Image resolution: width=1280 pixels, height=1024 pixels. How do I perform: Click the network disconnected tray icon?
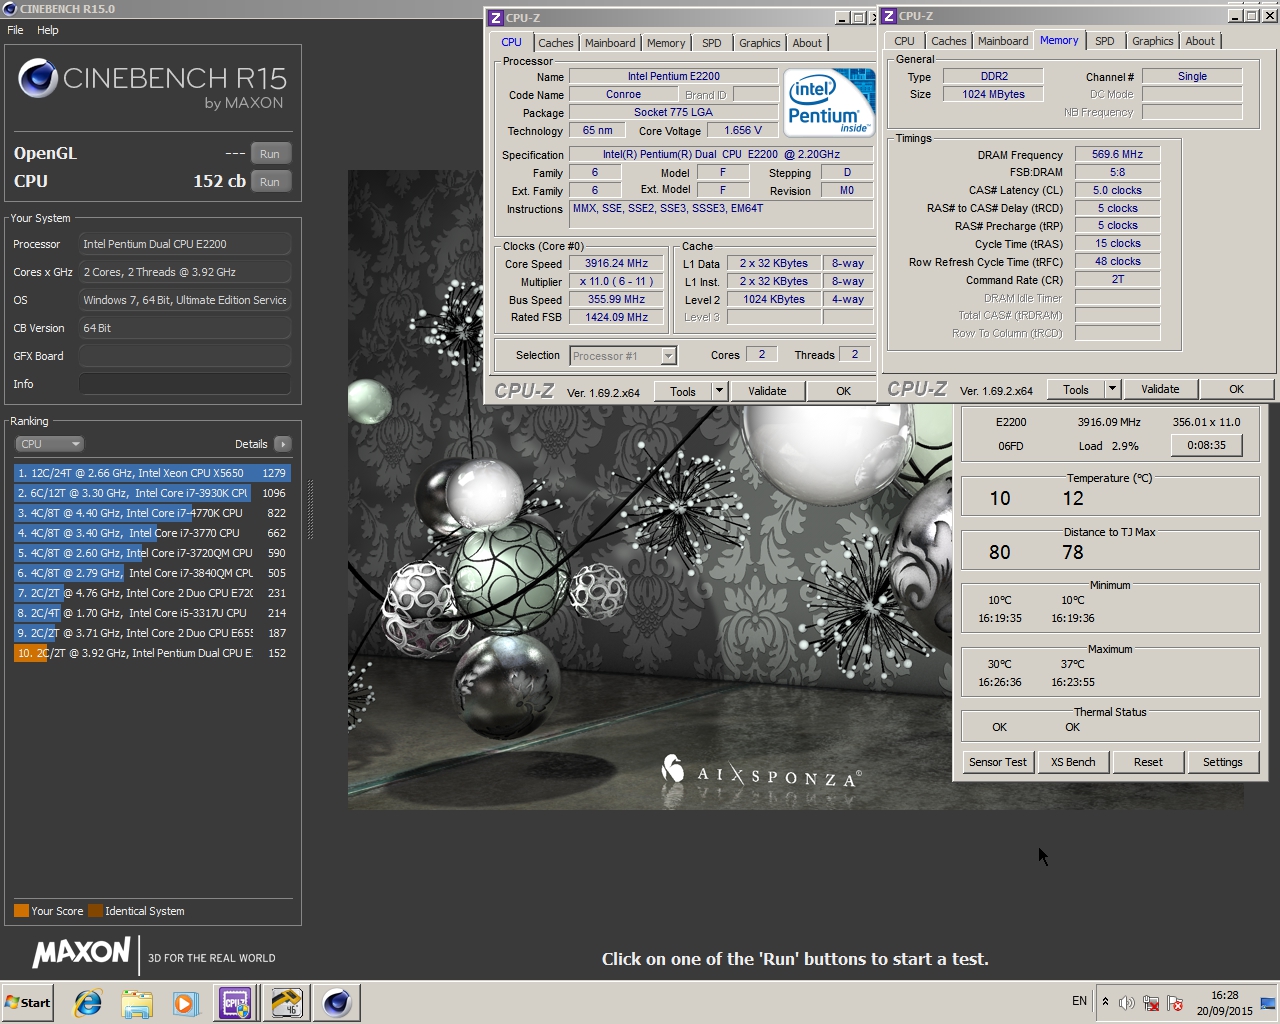1151,1003
